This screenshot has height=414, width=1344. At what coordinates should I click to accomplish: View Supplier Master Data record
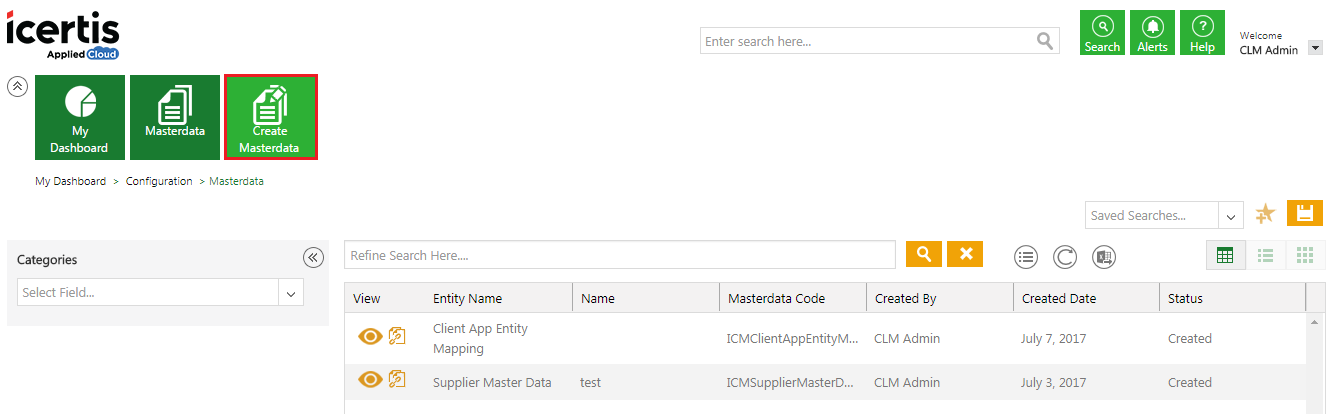coord(370,380)
